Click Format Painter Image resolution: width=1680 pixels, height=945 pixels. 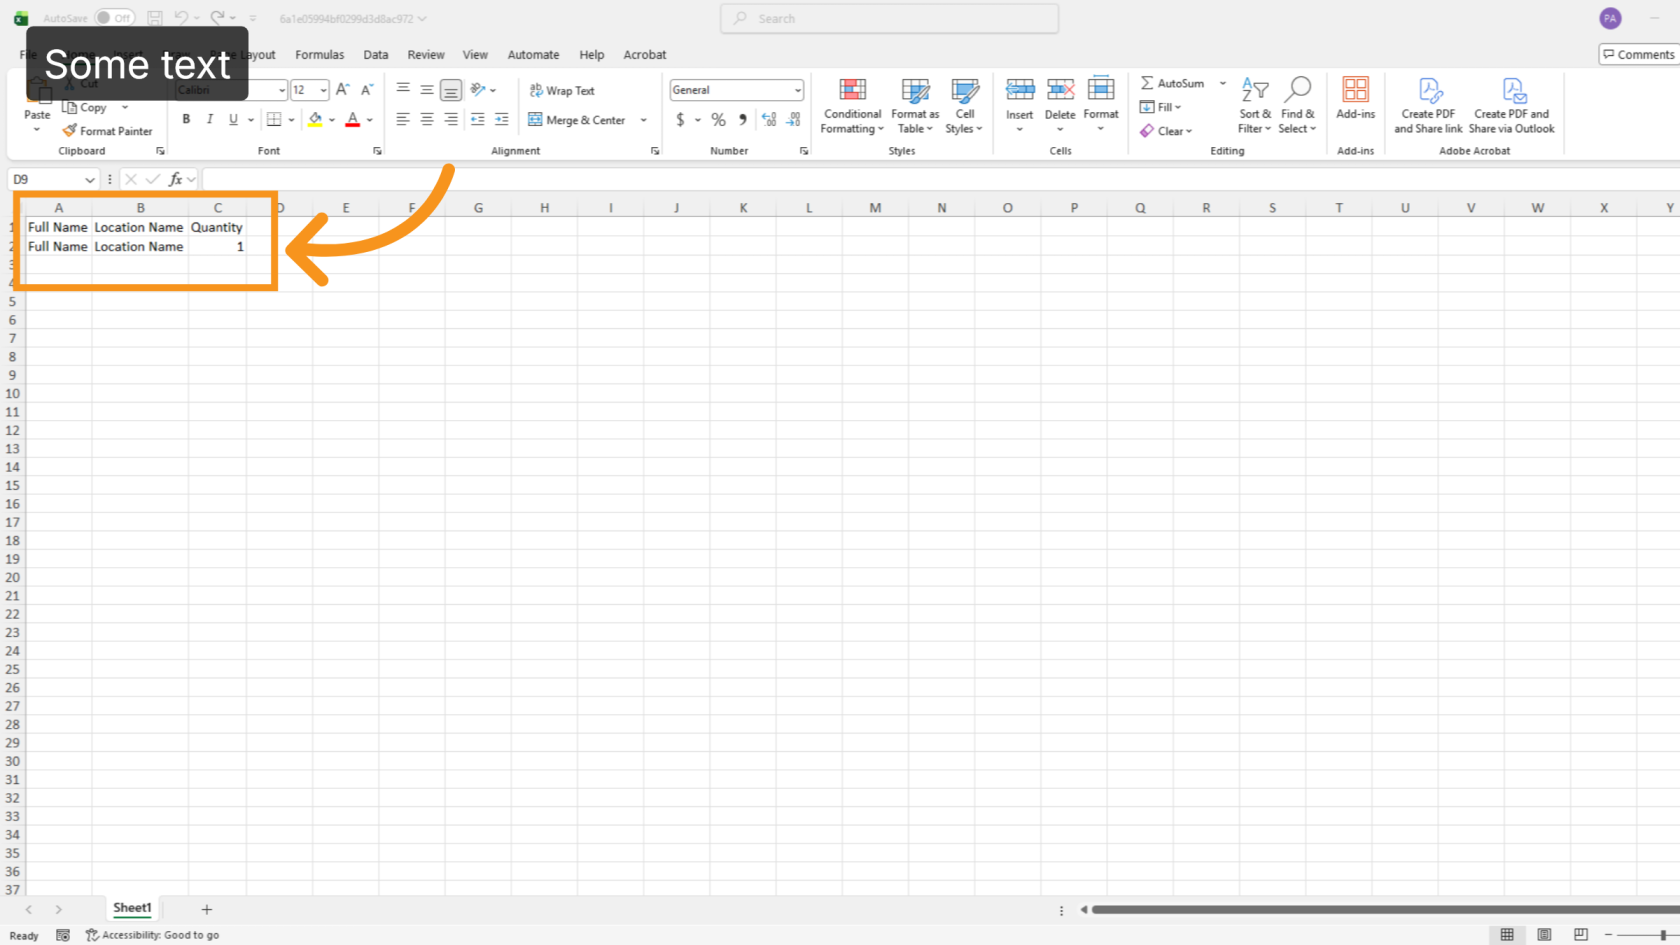click(x=107, y=131)
